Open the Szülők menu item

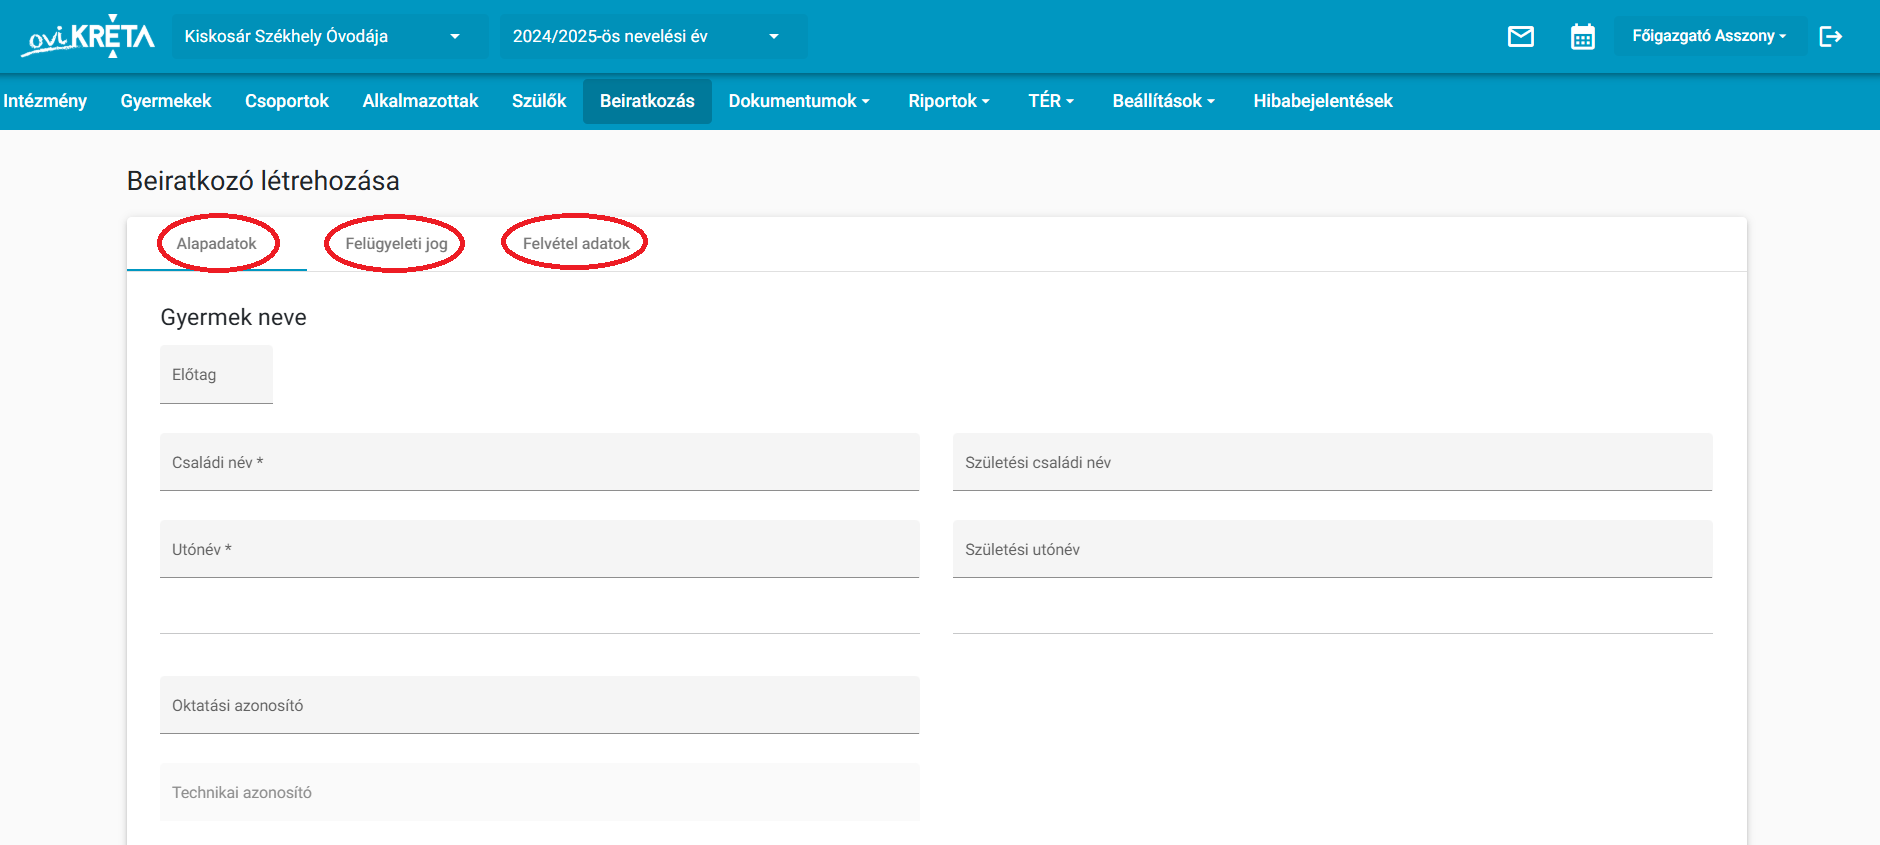pyautogui.click(x=539, y=101)
